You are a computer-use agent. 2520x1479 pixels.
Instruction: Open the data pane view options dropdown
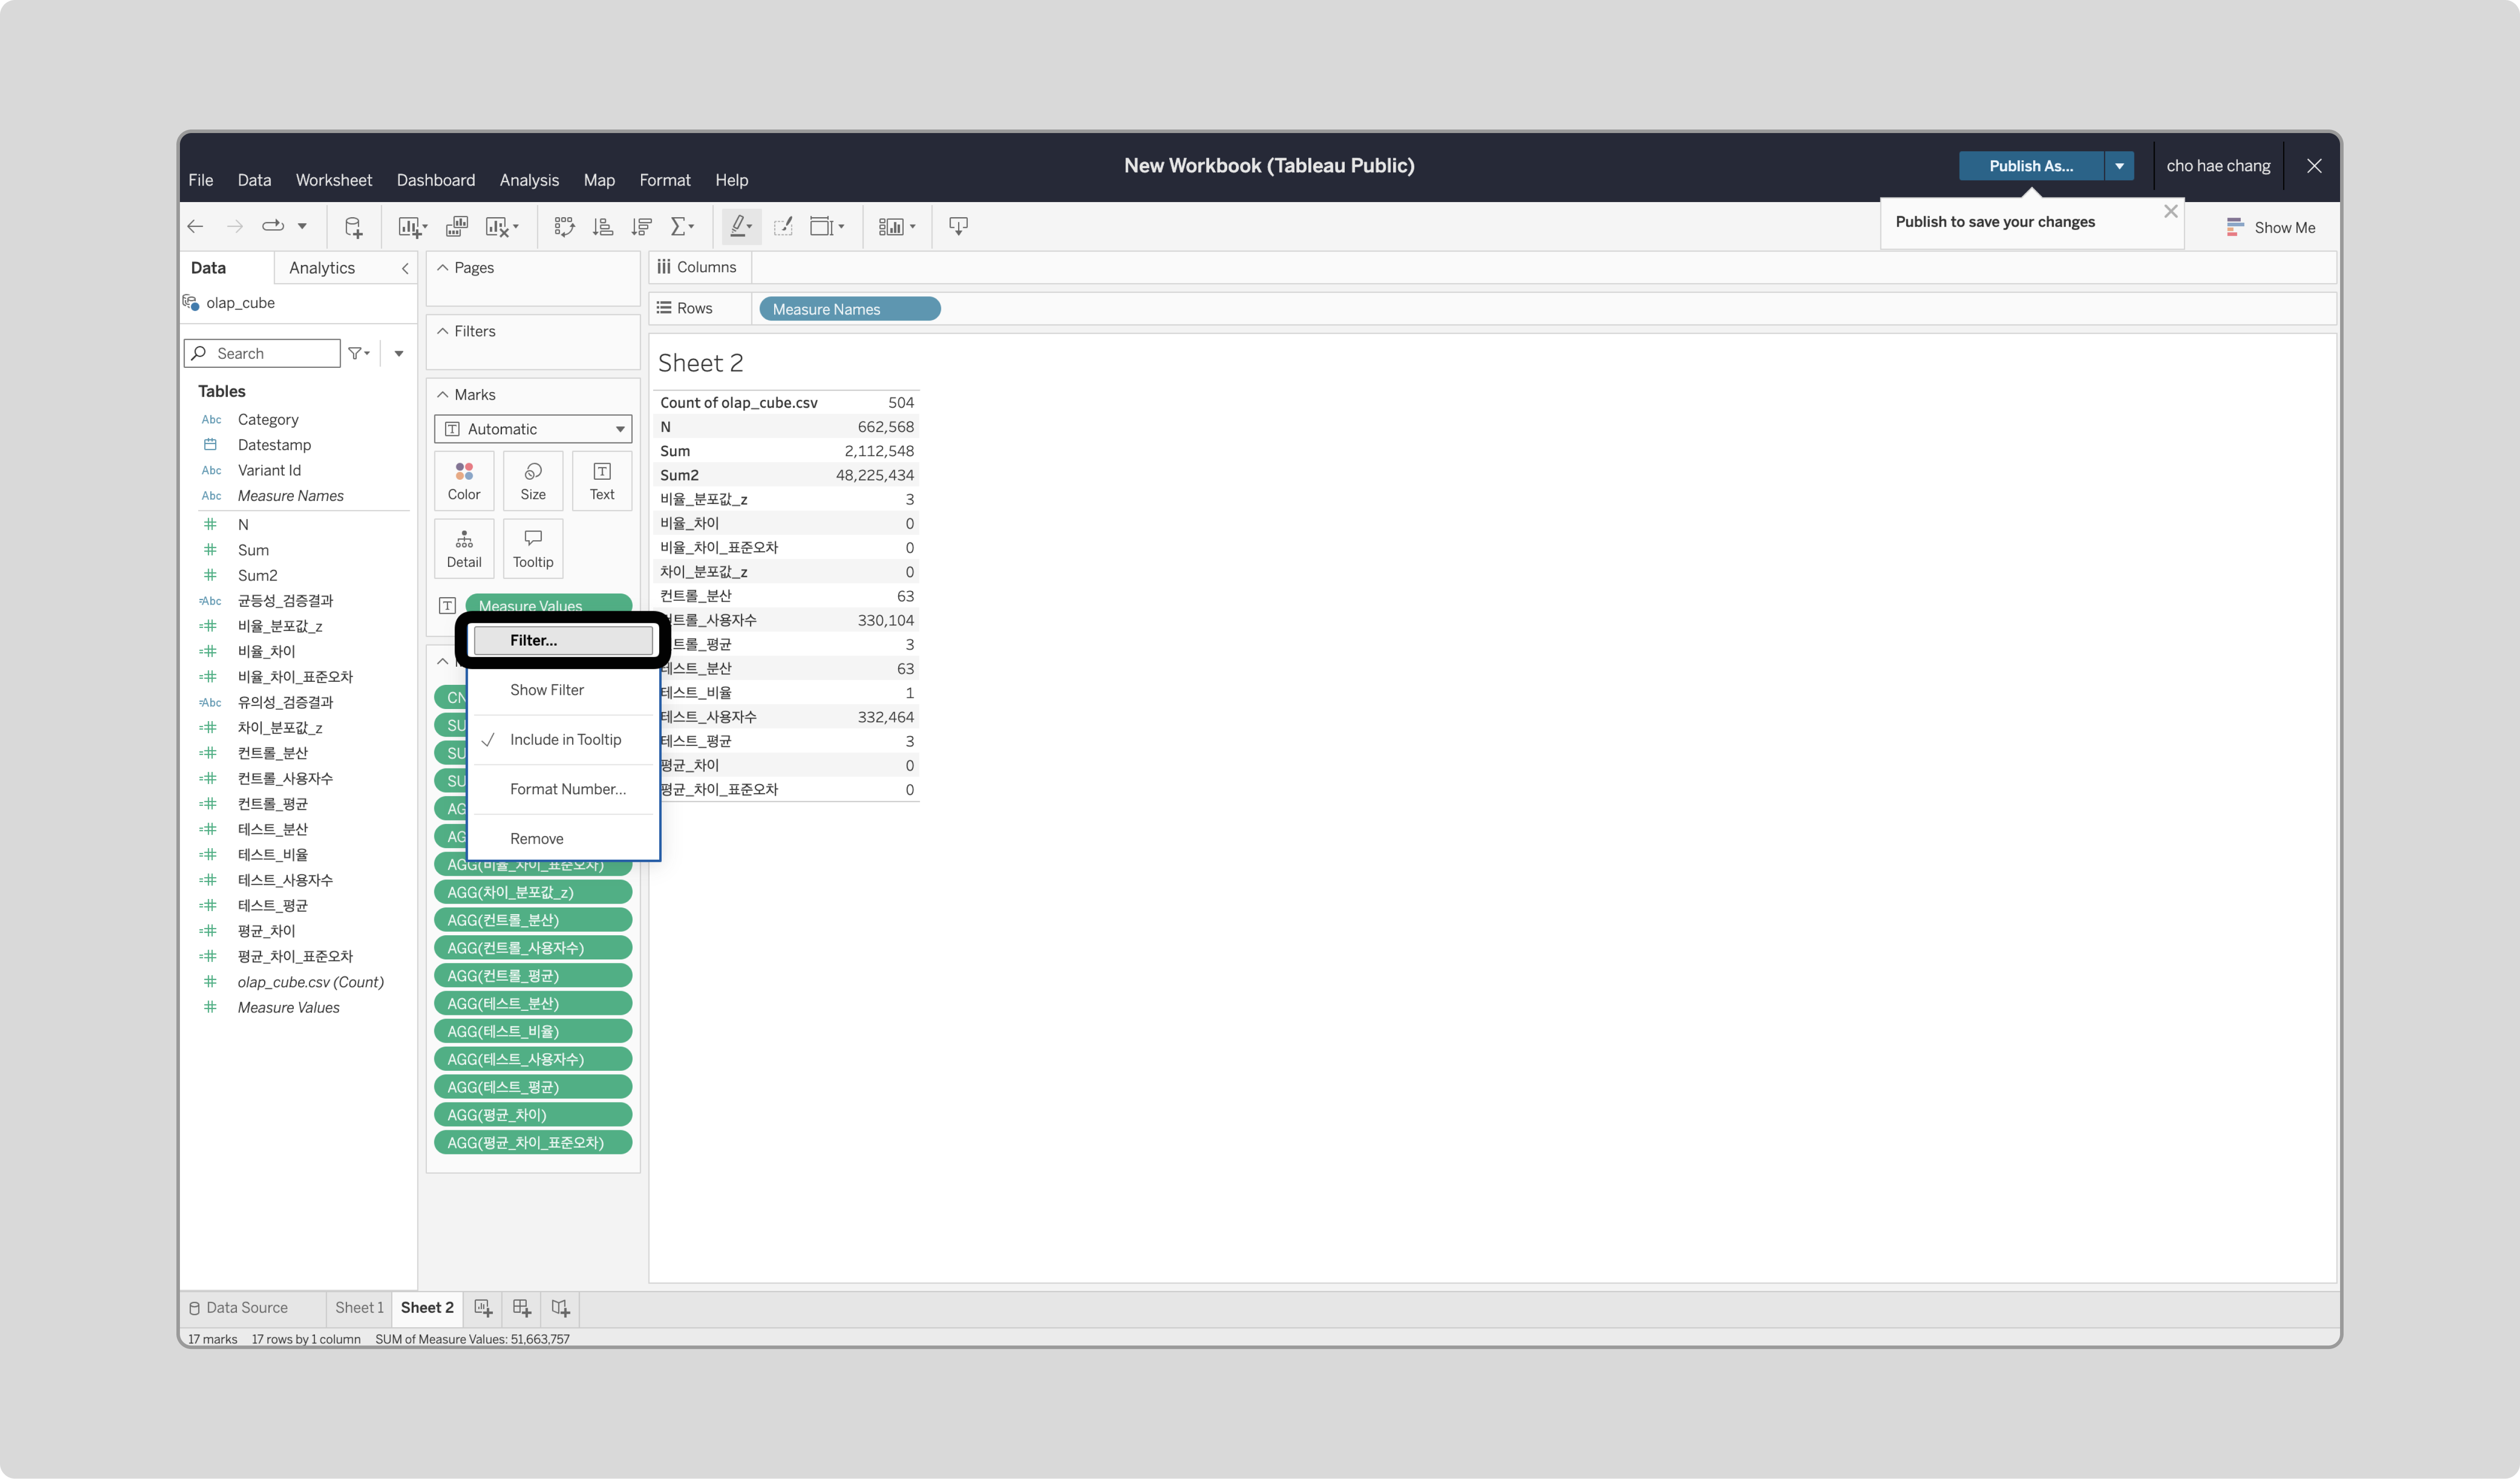399,353
